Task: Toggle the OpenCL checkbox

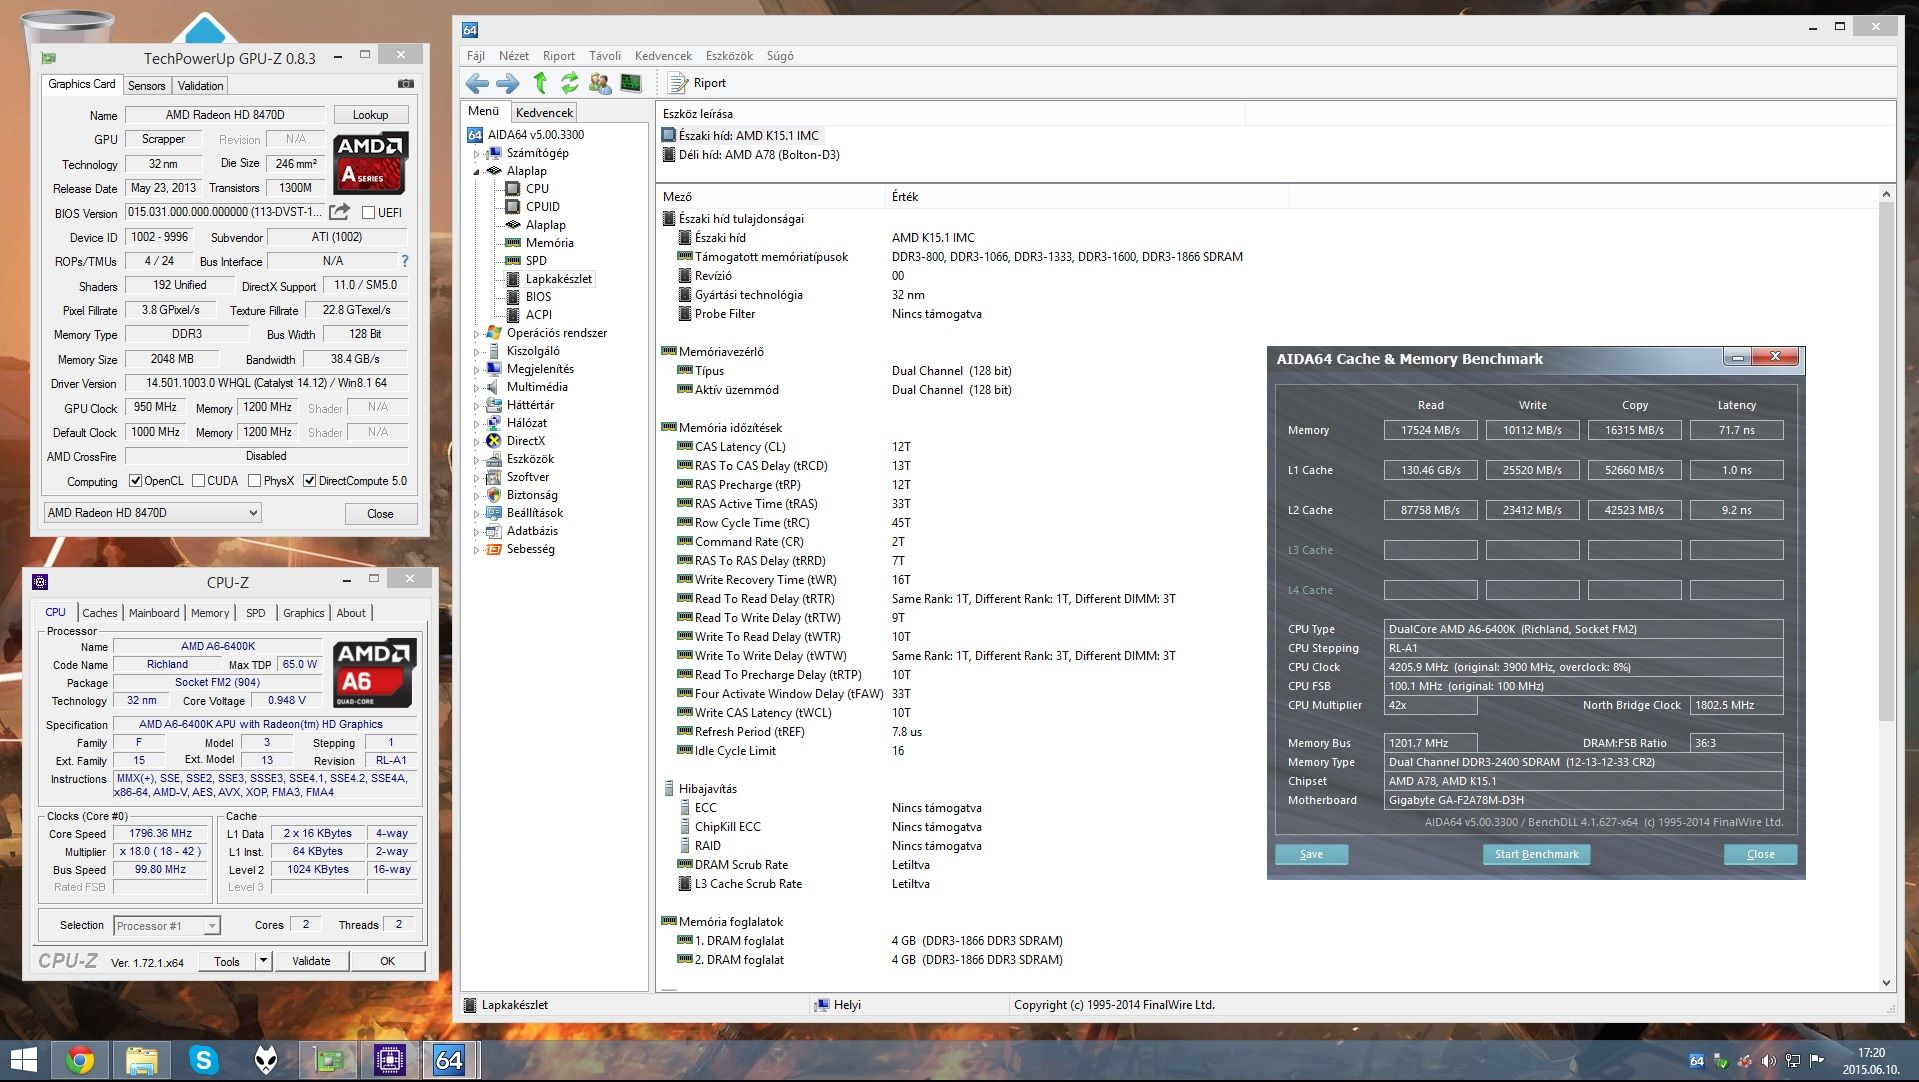Action: 136,481
